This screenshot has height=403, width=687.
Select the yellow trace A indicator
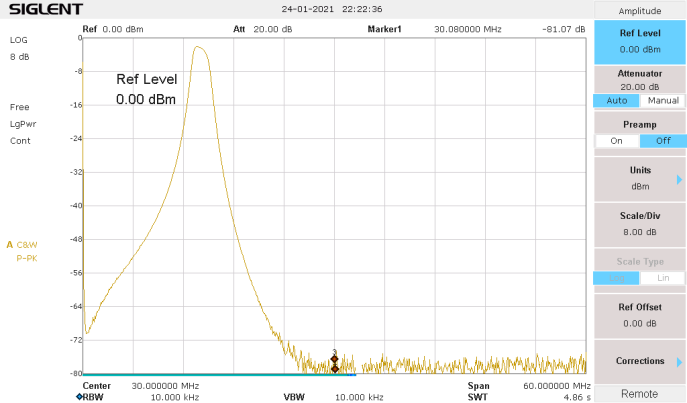pos(10,244)
